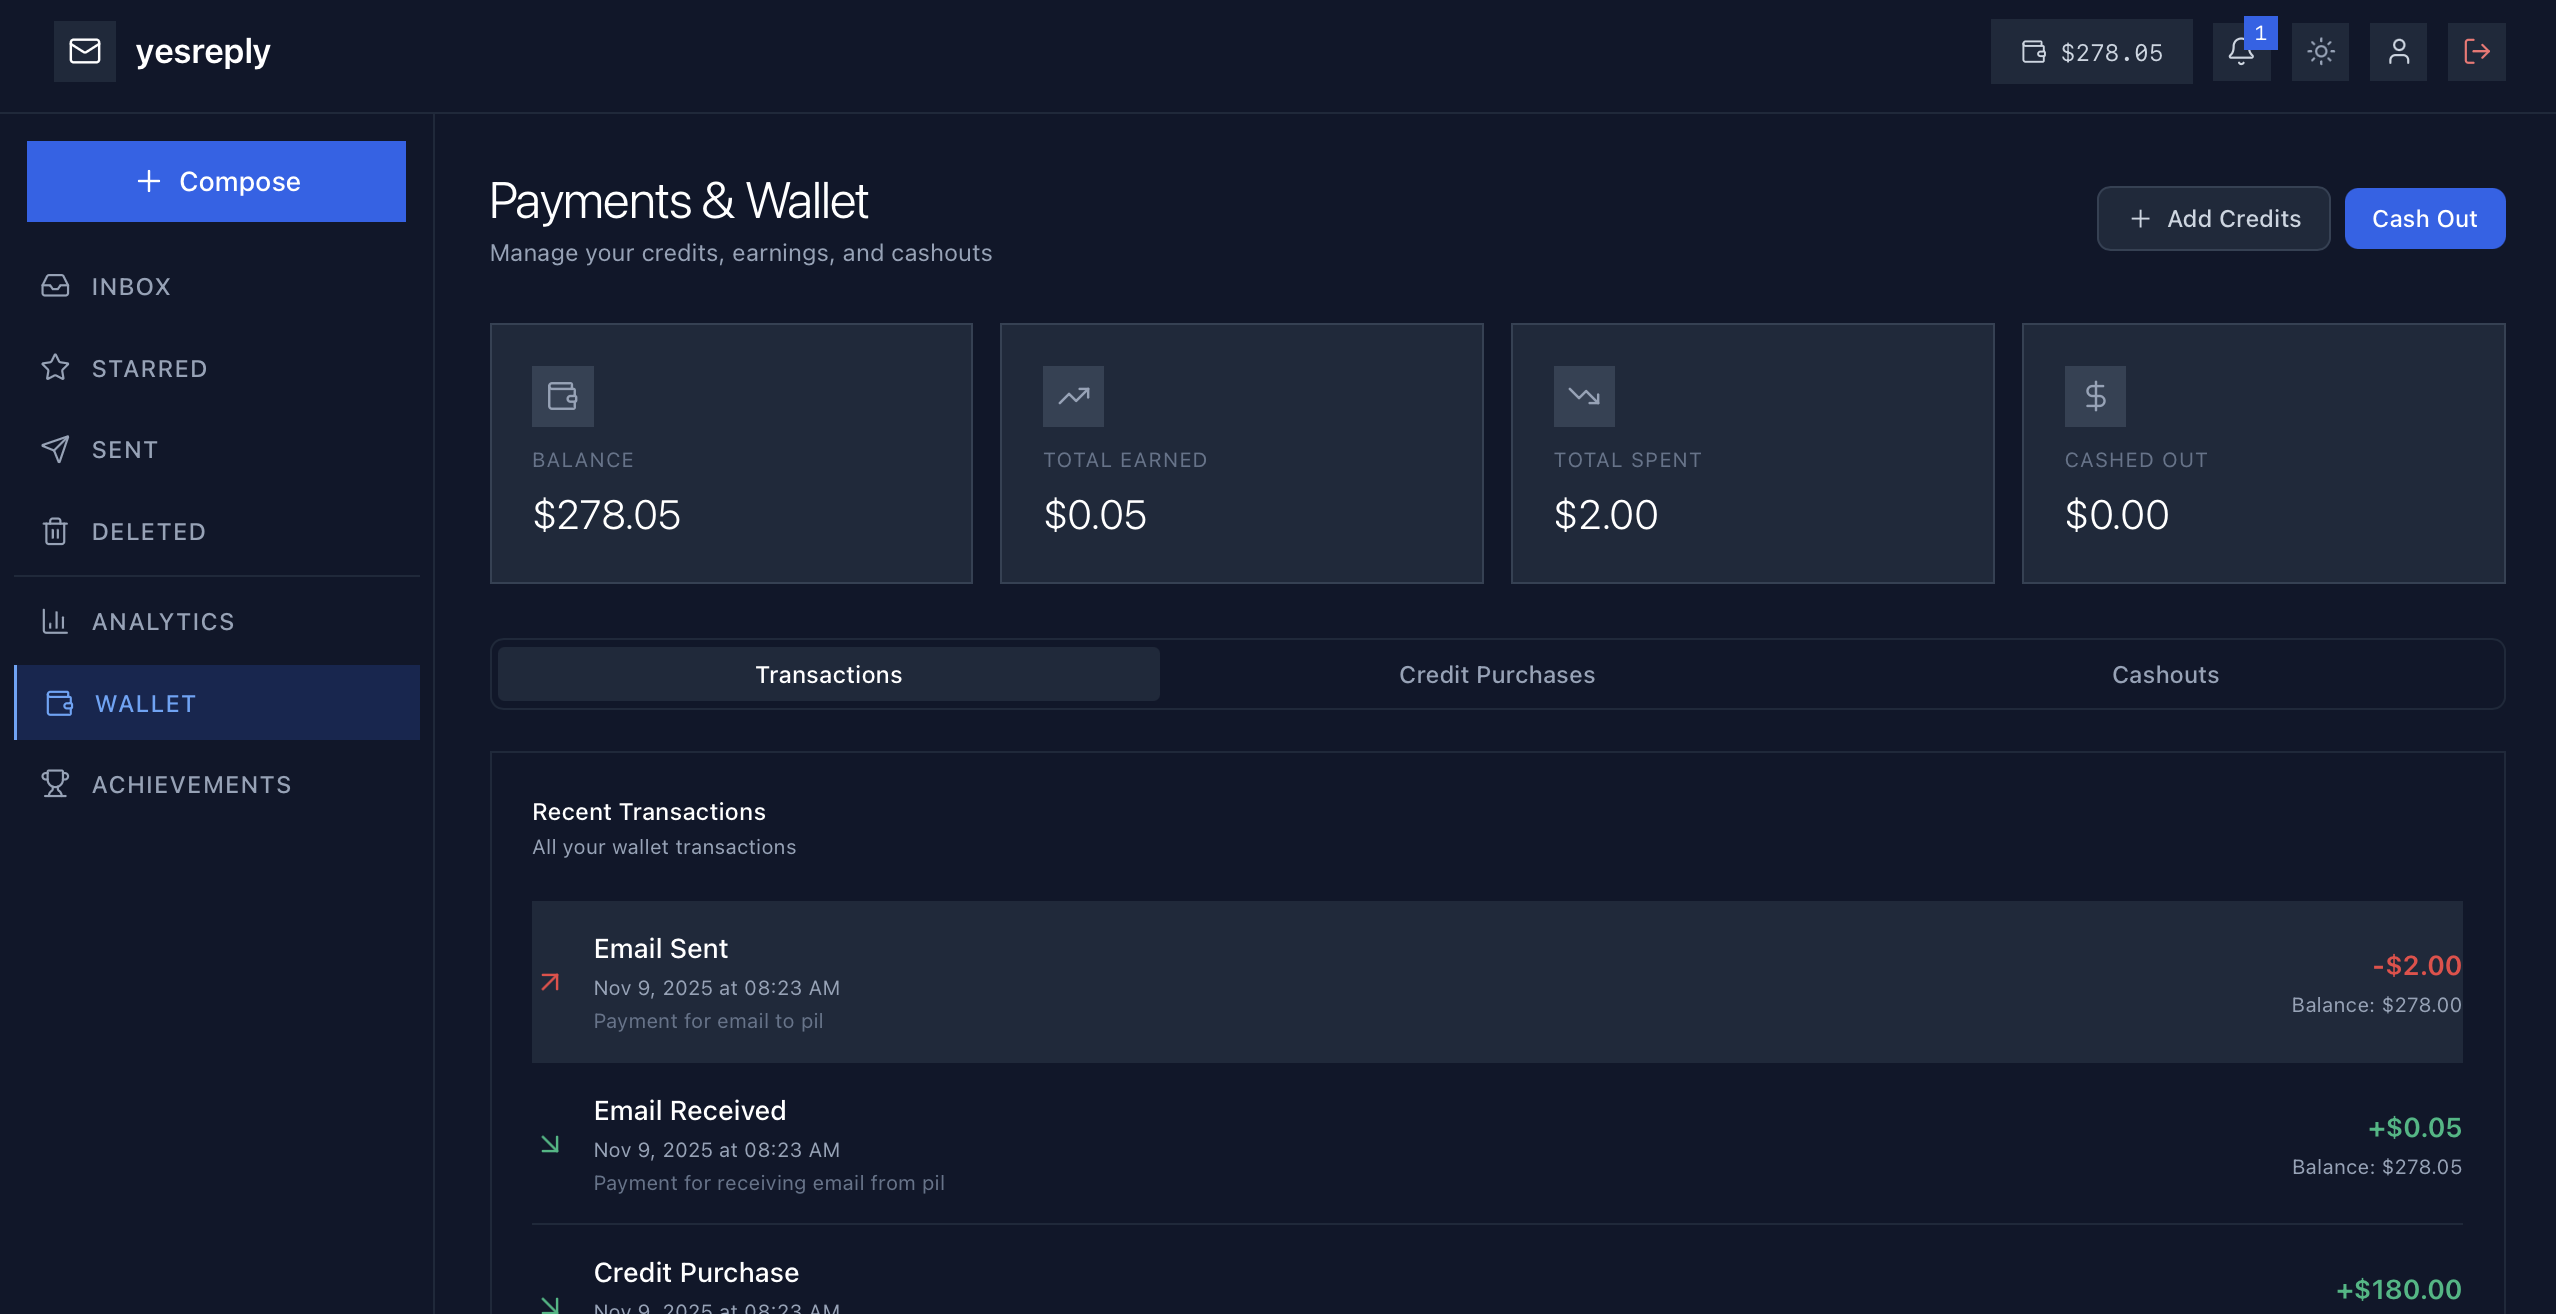
Task: Click the red logout icon
Action: (x=2476, y=52)
